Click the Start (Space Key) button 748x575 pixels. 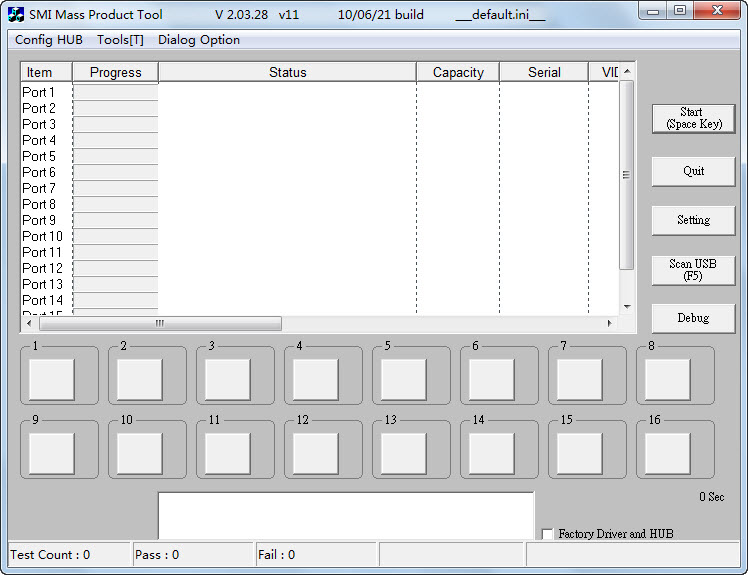pos(694,118)
